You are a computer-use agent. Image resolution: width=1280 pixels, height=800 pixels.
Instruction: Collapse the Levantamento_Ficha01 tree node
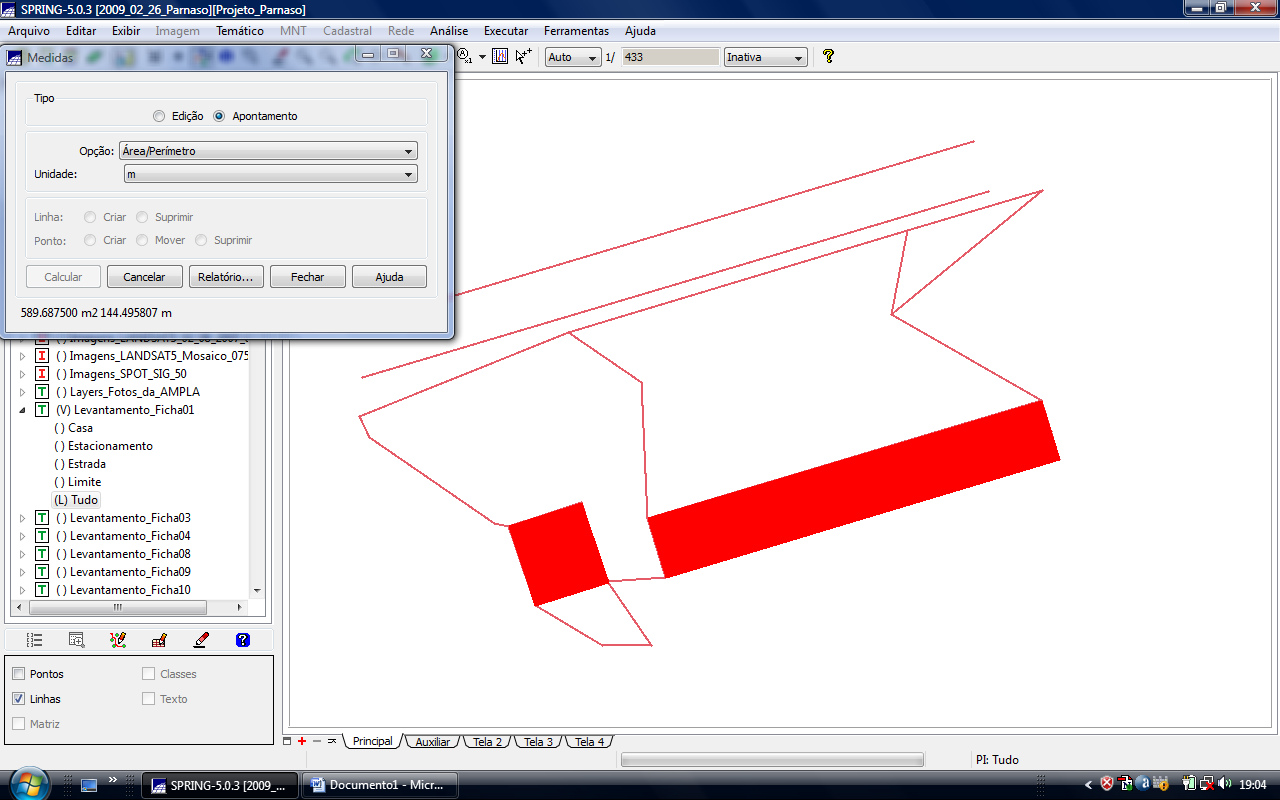23,410
